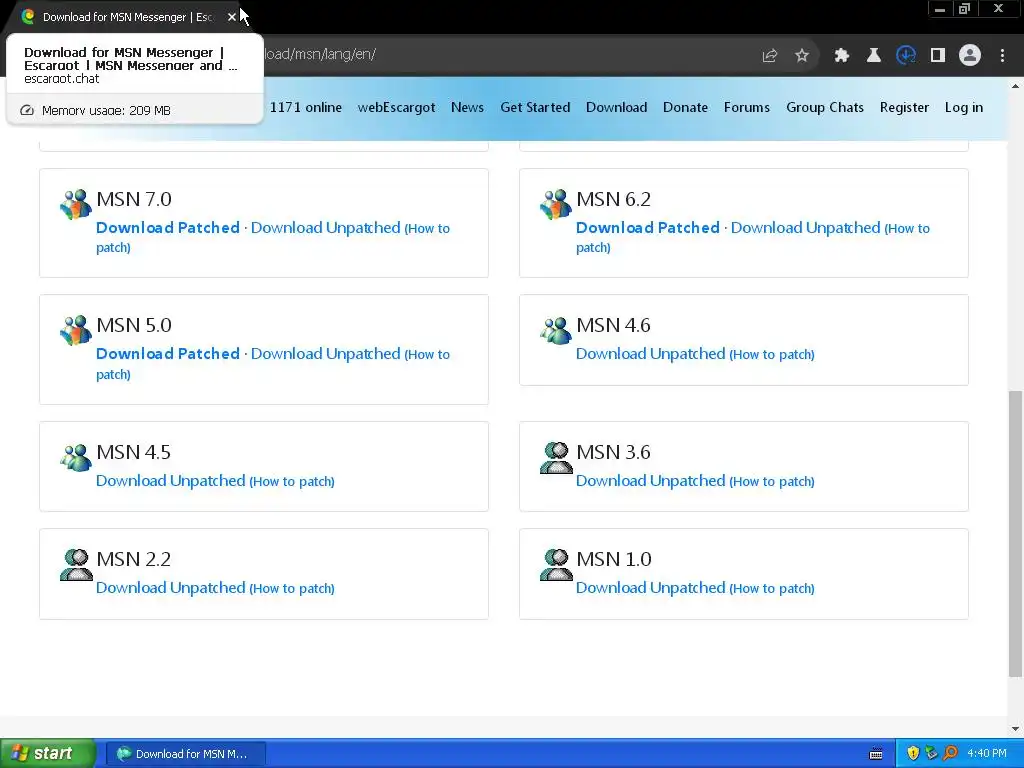Image resolution: width=1024 pixels, height=768 pixels.
Task: Visit Forums from the navigation bar
Action: click(x=746, y=107)
